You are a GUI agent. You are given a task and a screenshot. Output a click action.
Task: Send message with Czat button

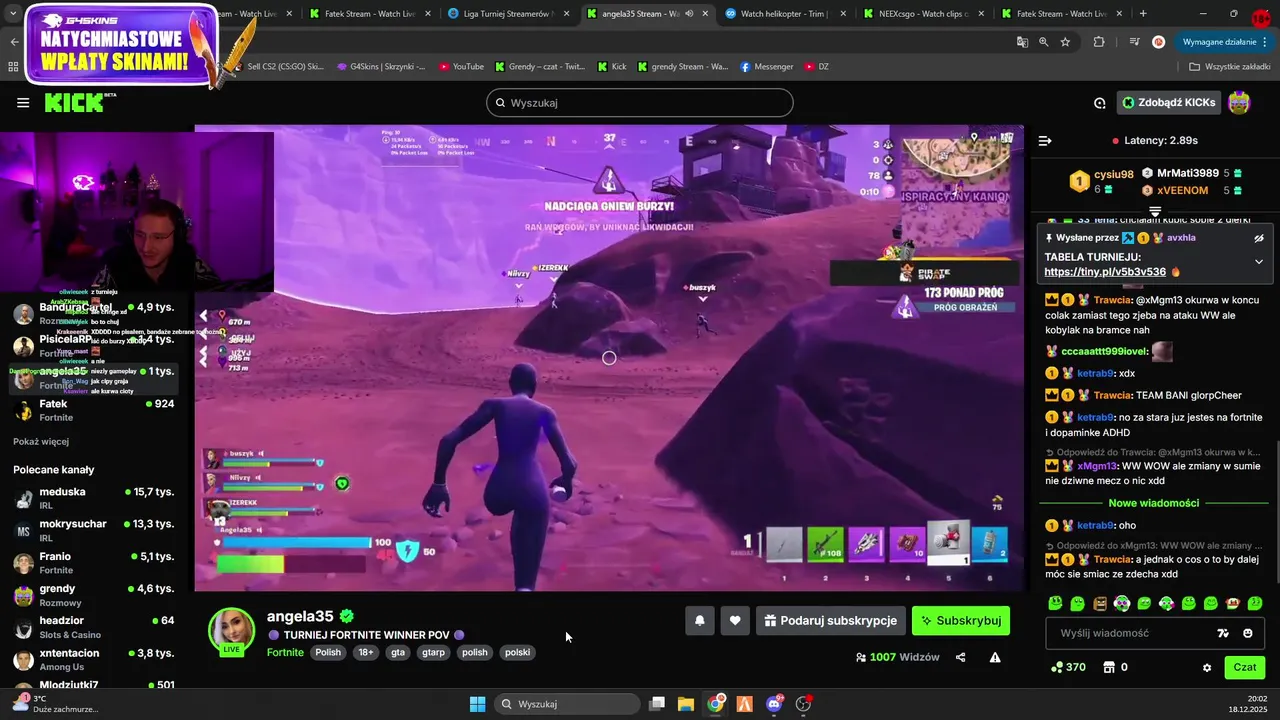point(1245,667)
